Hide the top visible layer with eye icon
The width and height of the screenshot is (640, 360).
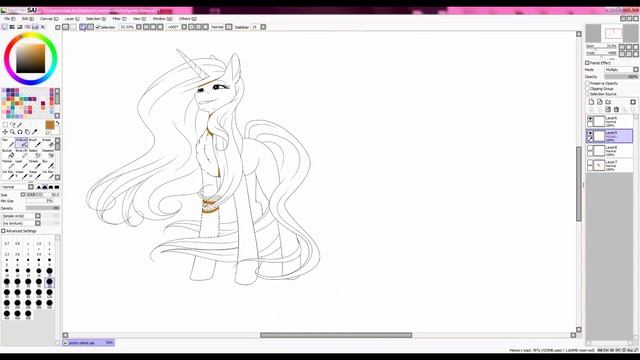pyautogui.click(x=590, y=119)
